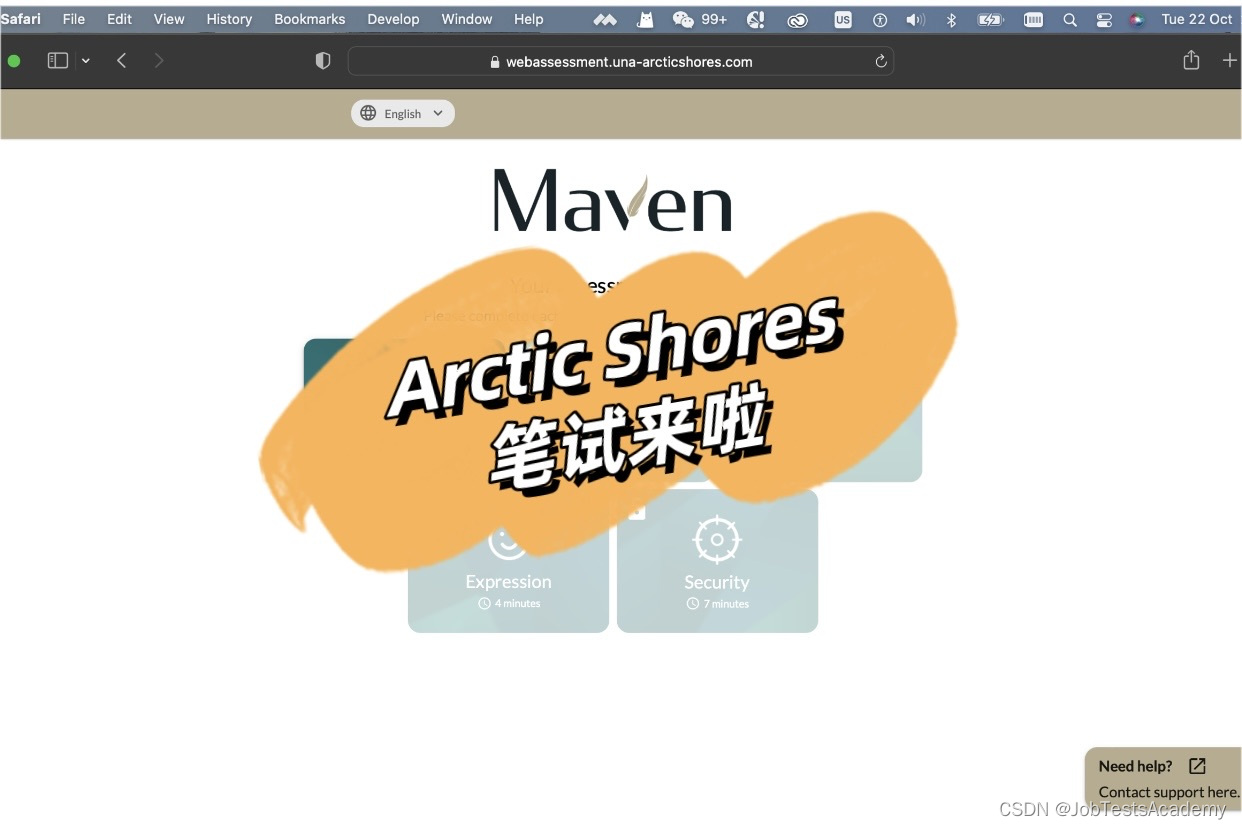Open the Share sheet

pos(1191,60)
